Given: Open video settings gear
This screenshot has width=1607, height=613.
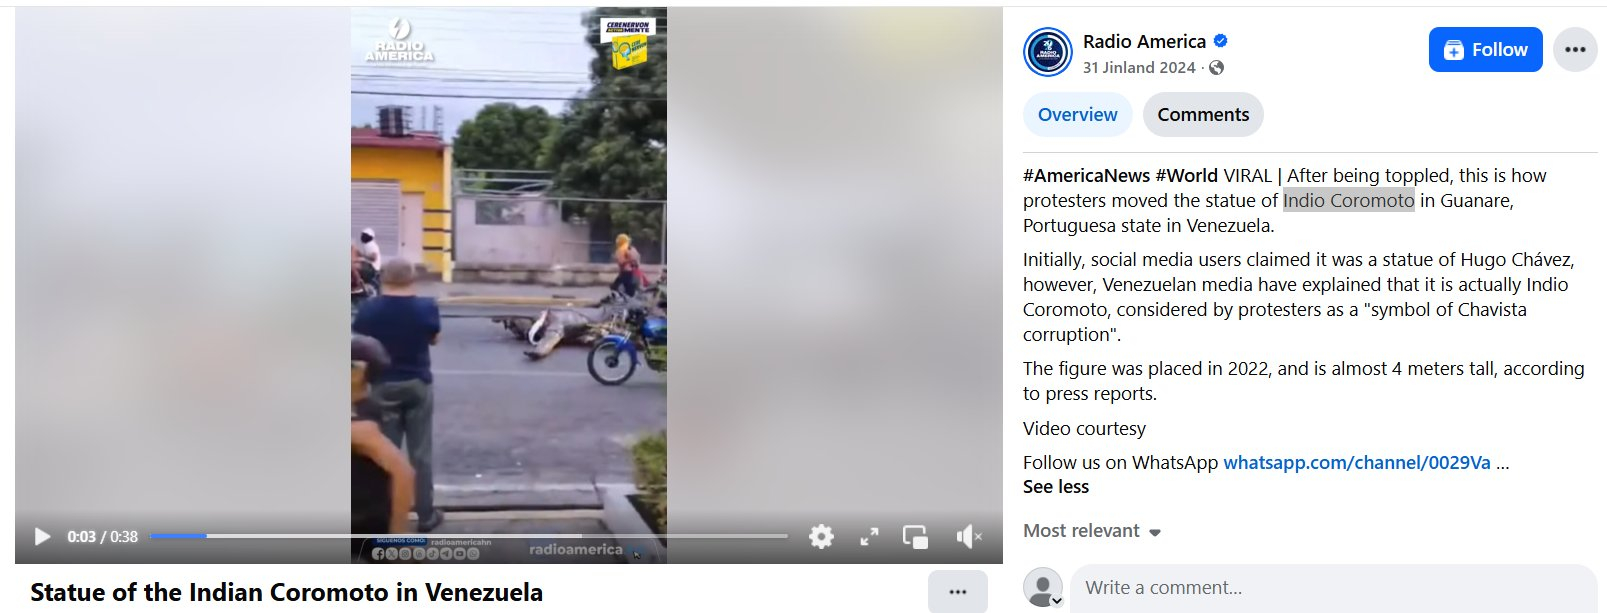Looking at the screenshot, I should [821, 537].
